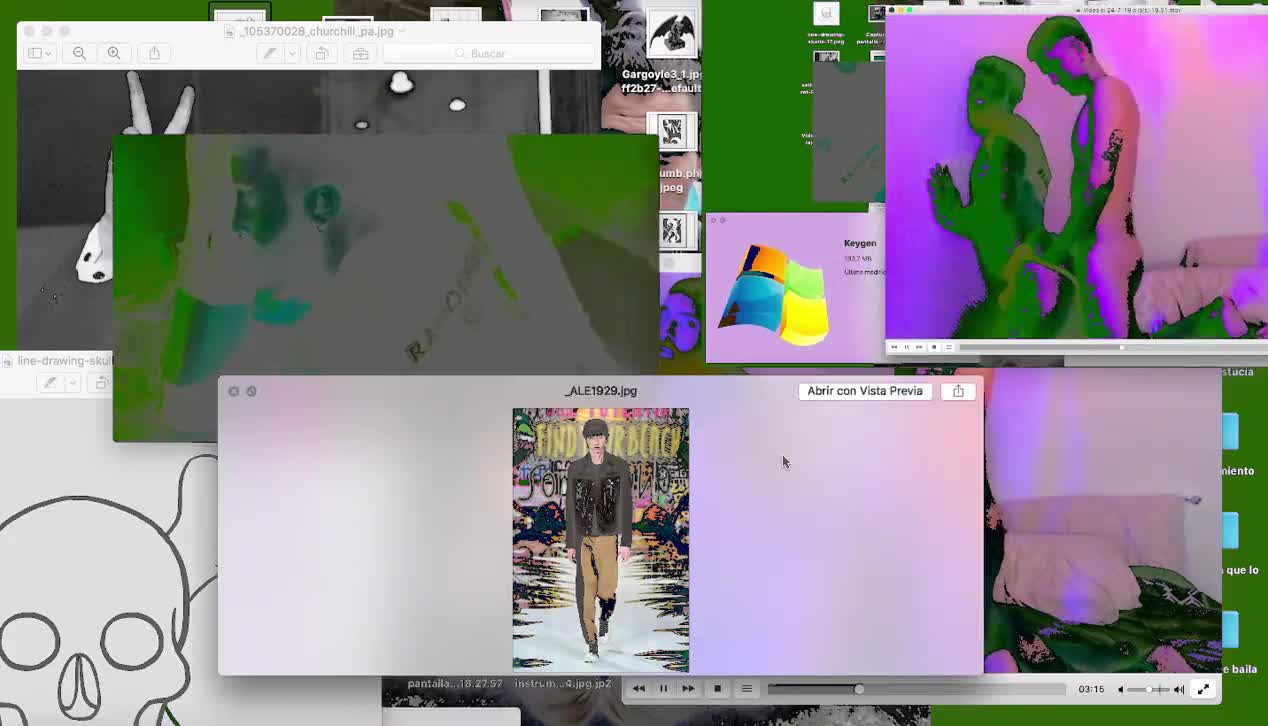Zoom in on the churchill image
The height and width of the screenshot is (726, 1268).
(114, 53)
